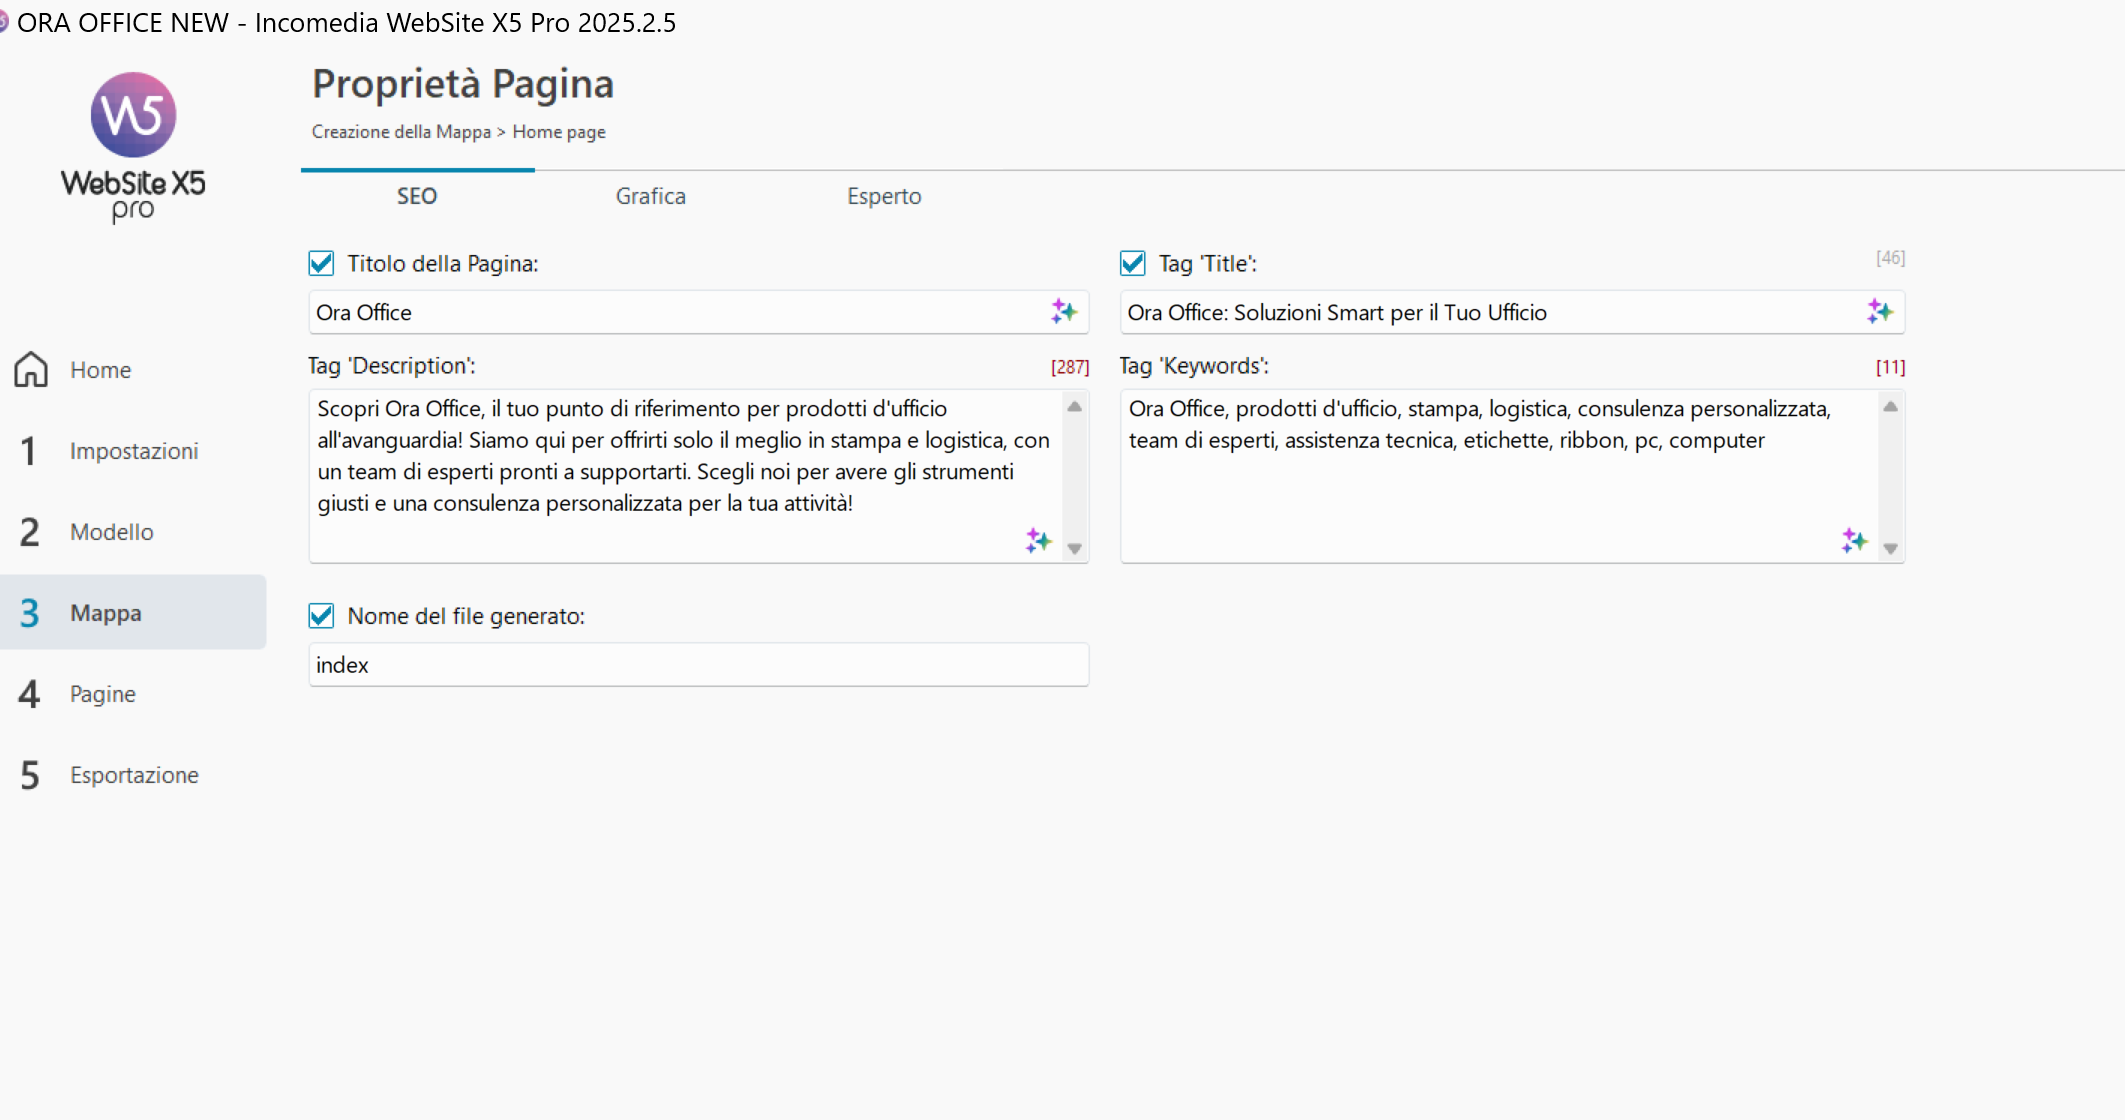This screenshot has width=2125, height=1120.
Task: Click the 'Proprietà Pagina' heading
Action: (x=463, y=84)
